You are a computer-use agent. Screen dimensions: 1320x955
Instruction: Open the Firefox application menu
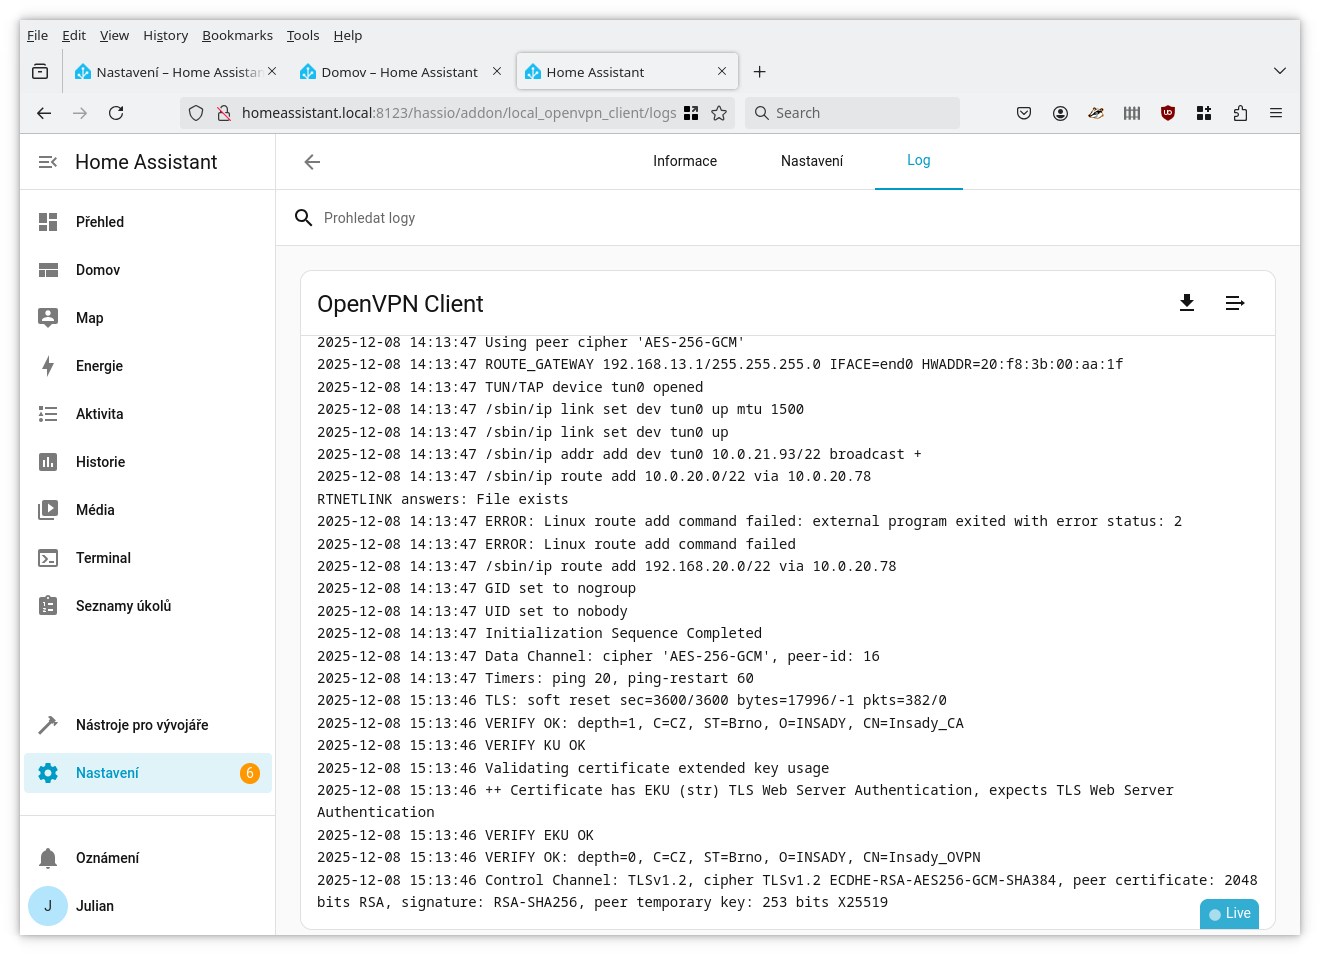point(1276,113)
